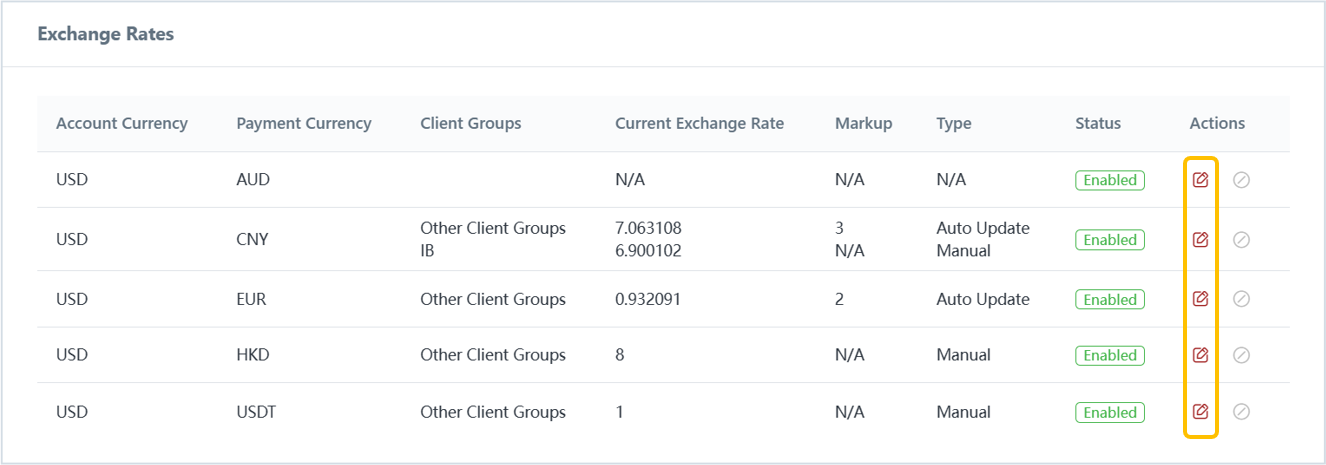Disable the HKD exchange rate

(x=1242, y=355)
